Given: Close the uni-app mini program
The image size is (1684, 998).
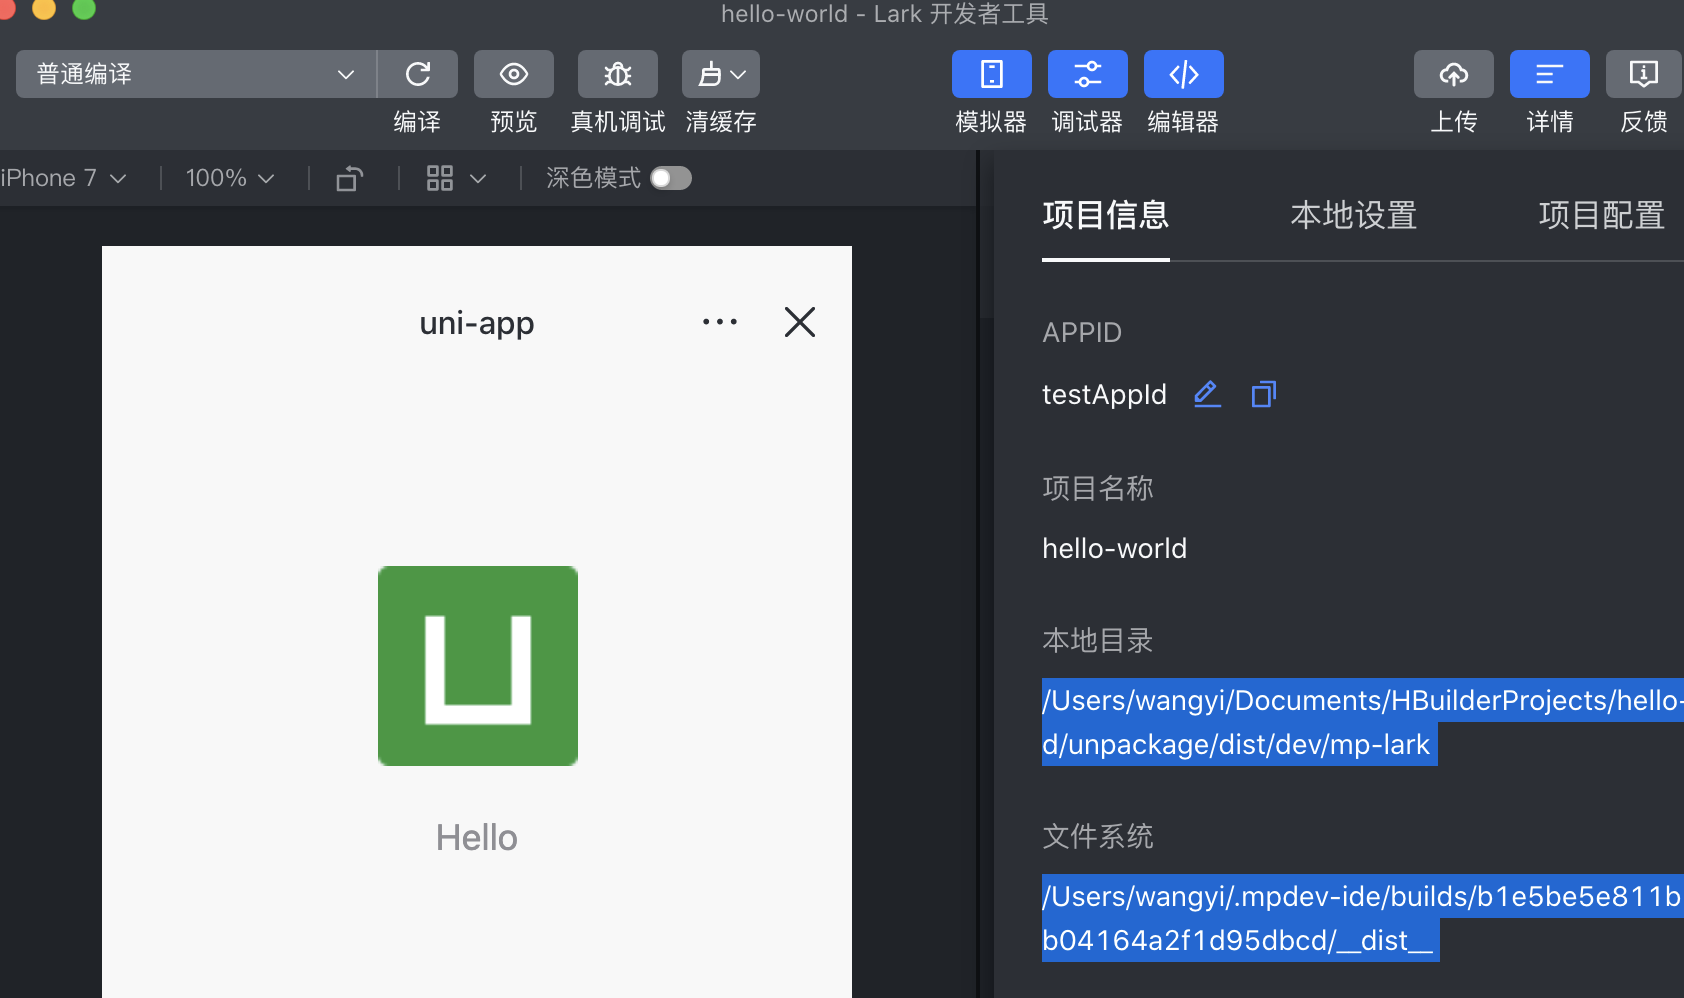Looking at the screenshot, I should [799, 322].
